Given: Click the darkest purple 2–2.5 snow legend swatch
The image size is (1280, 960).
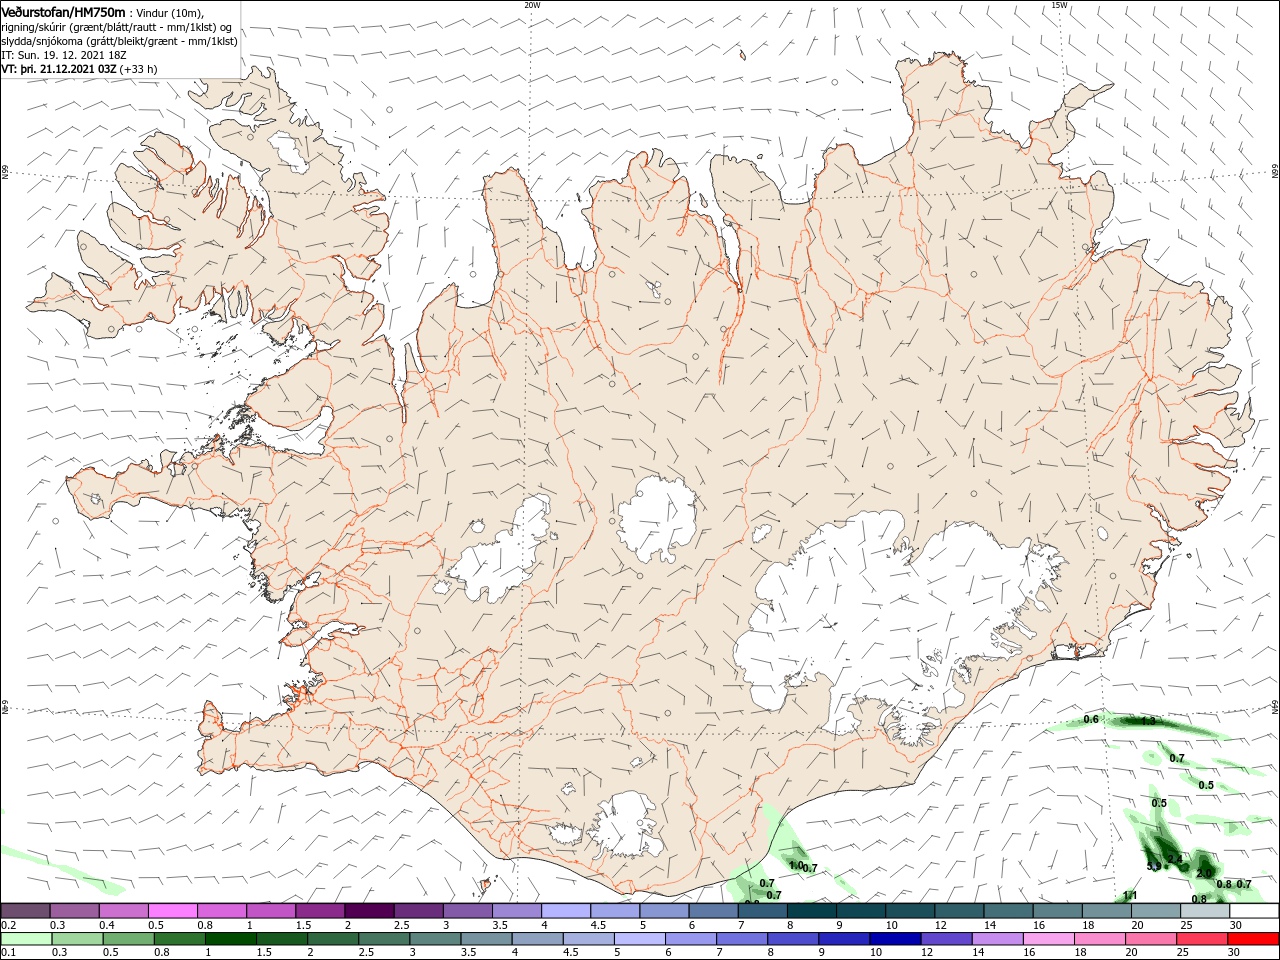Looking at the screenshot, I should pos(369,911).
